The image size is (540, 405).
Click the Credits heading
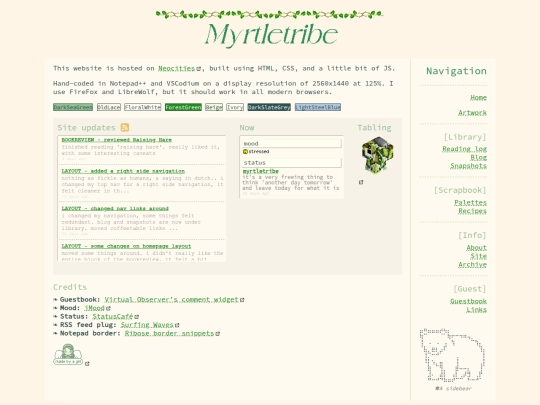(x=70, y=287)
